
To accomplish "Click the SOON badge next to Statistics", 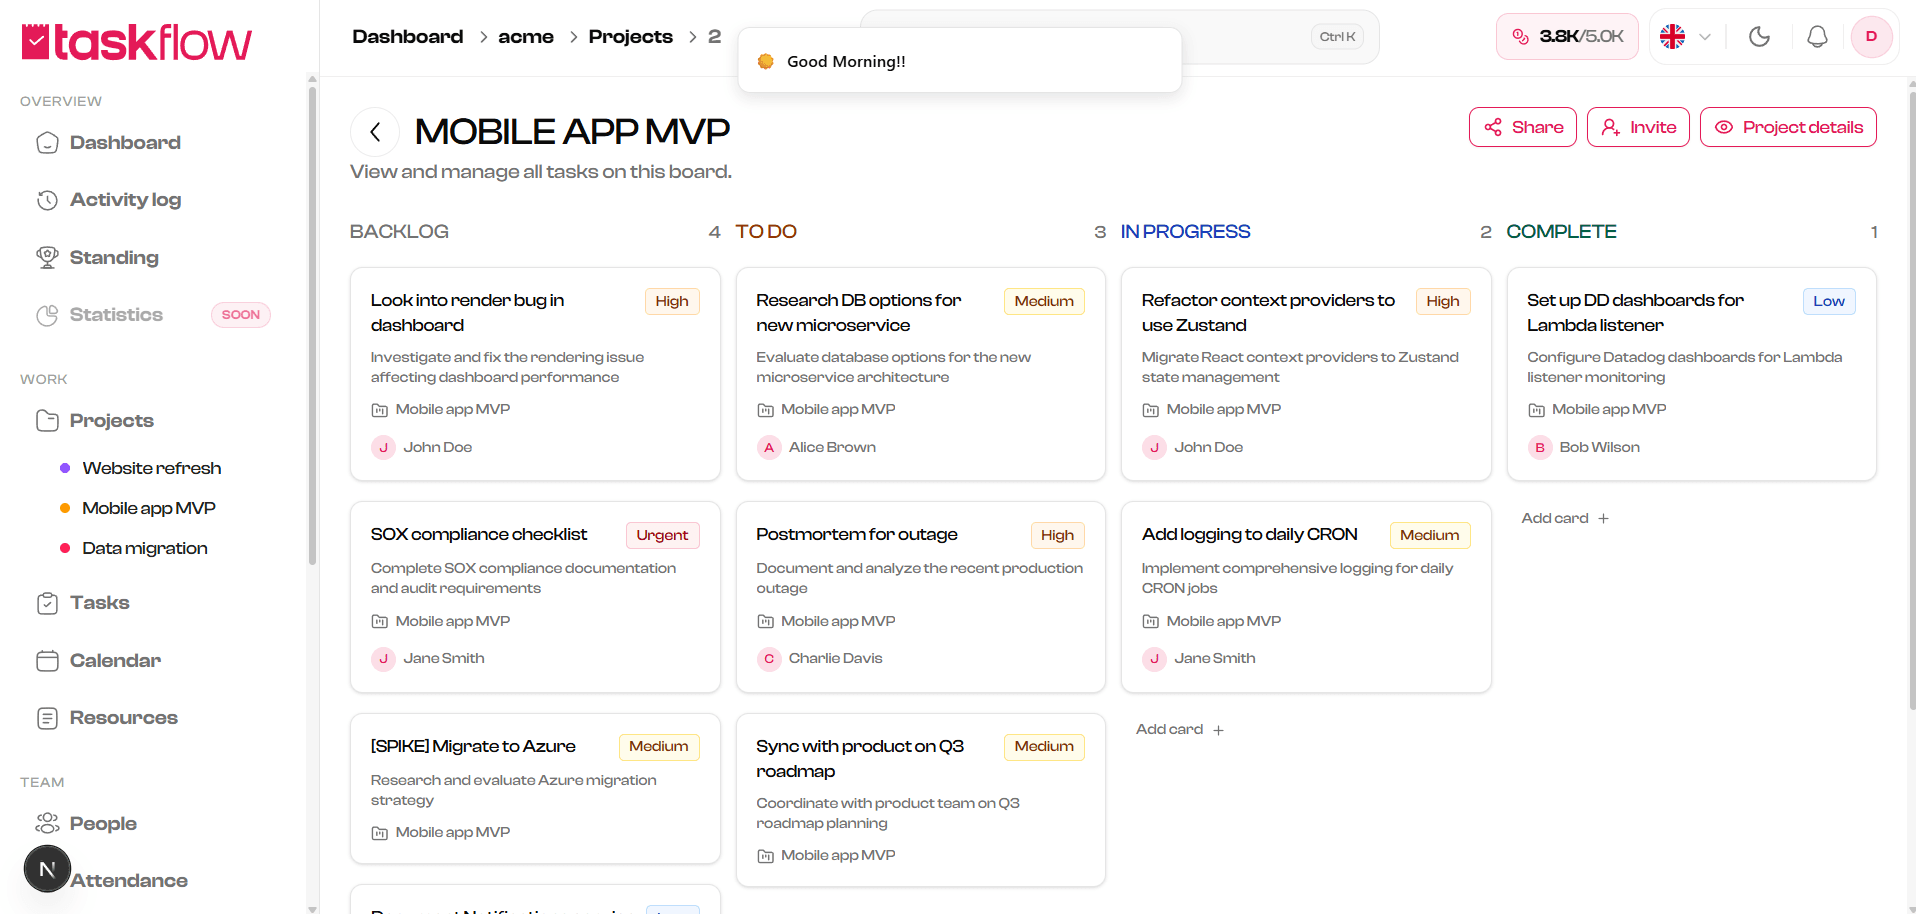I will click(x=241, y=315).
